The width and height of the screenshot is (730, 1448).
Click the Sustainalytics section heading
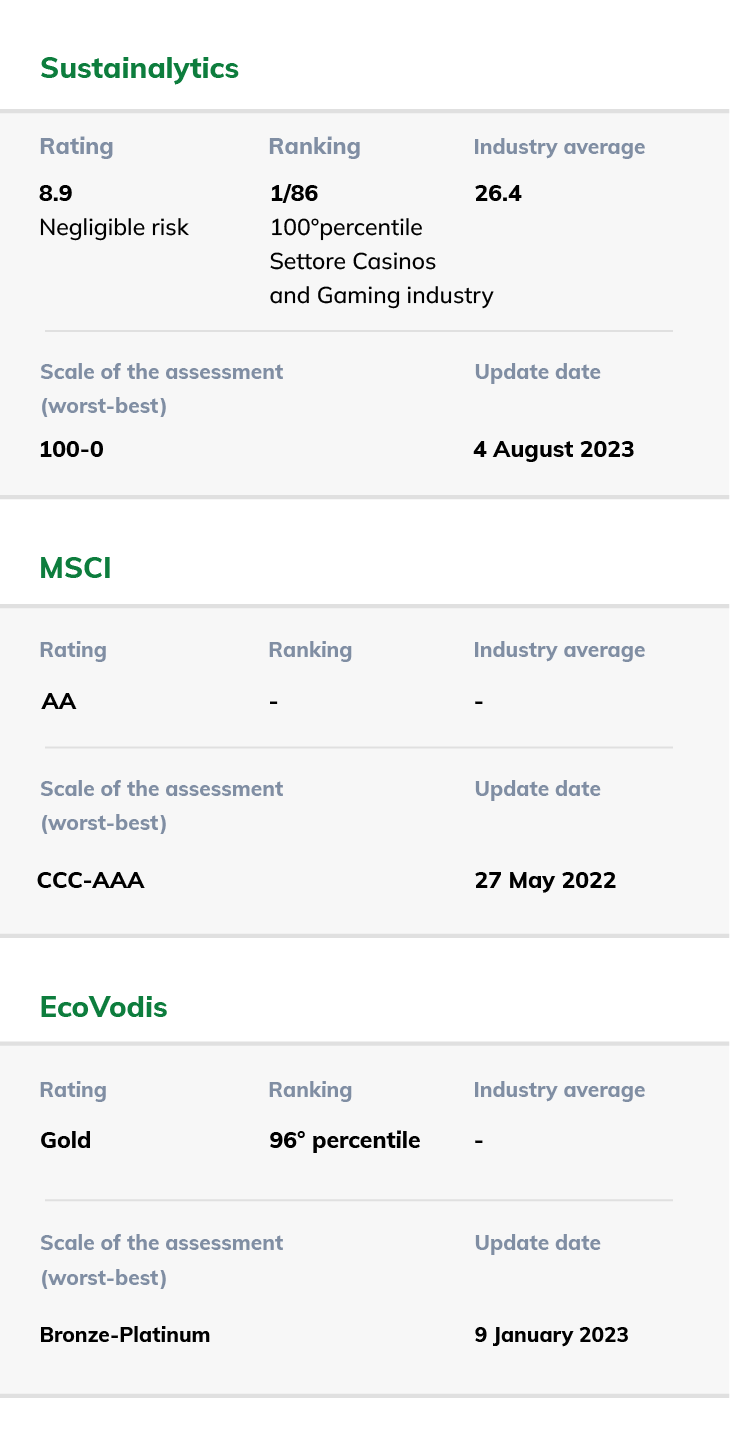click(139, 68)
